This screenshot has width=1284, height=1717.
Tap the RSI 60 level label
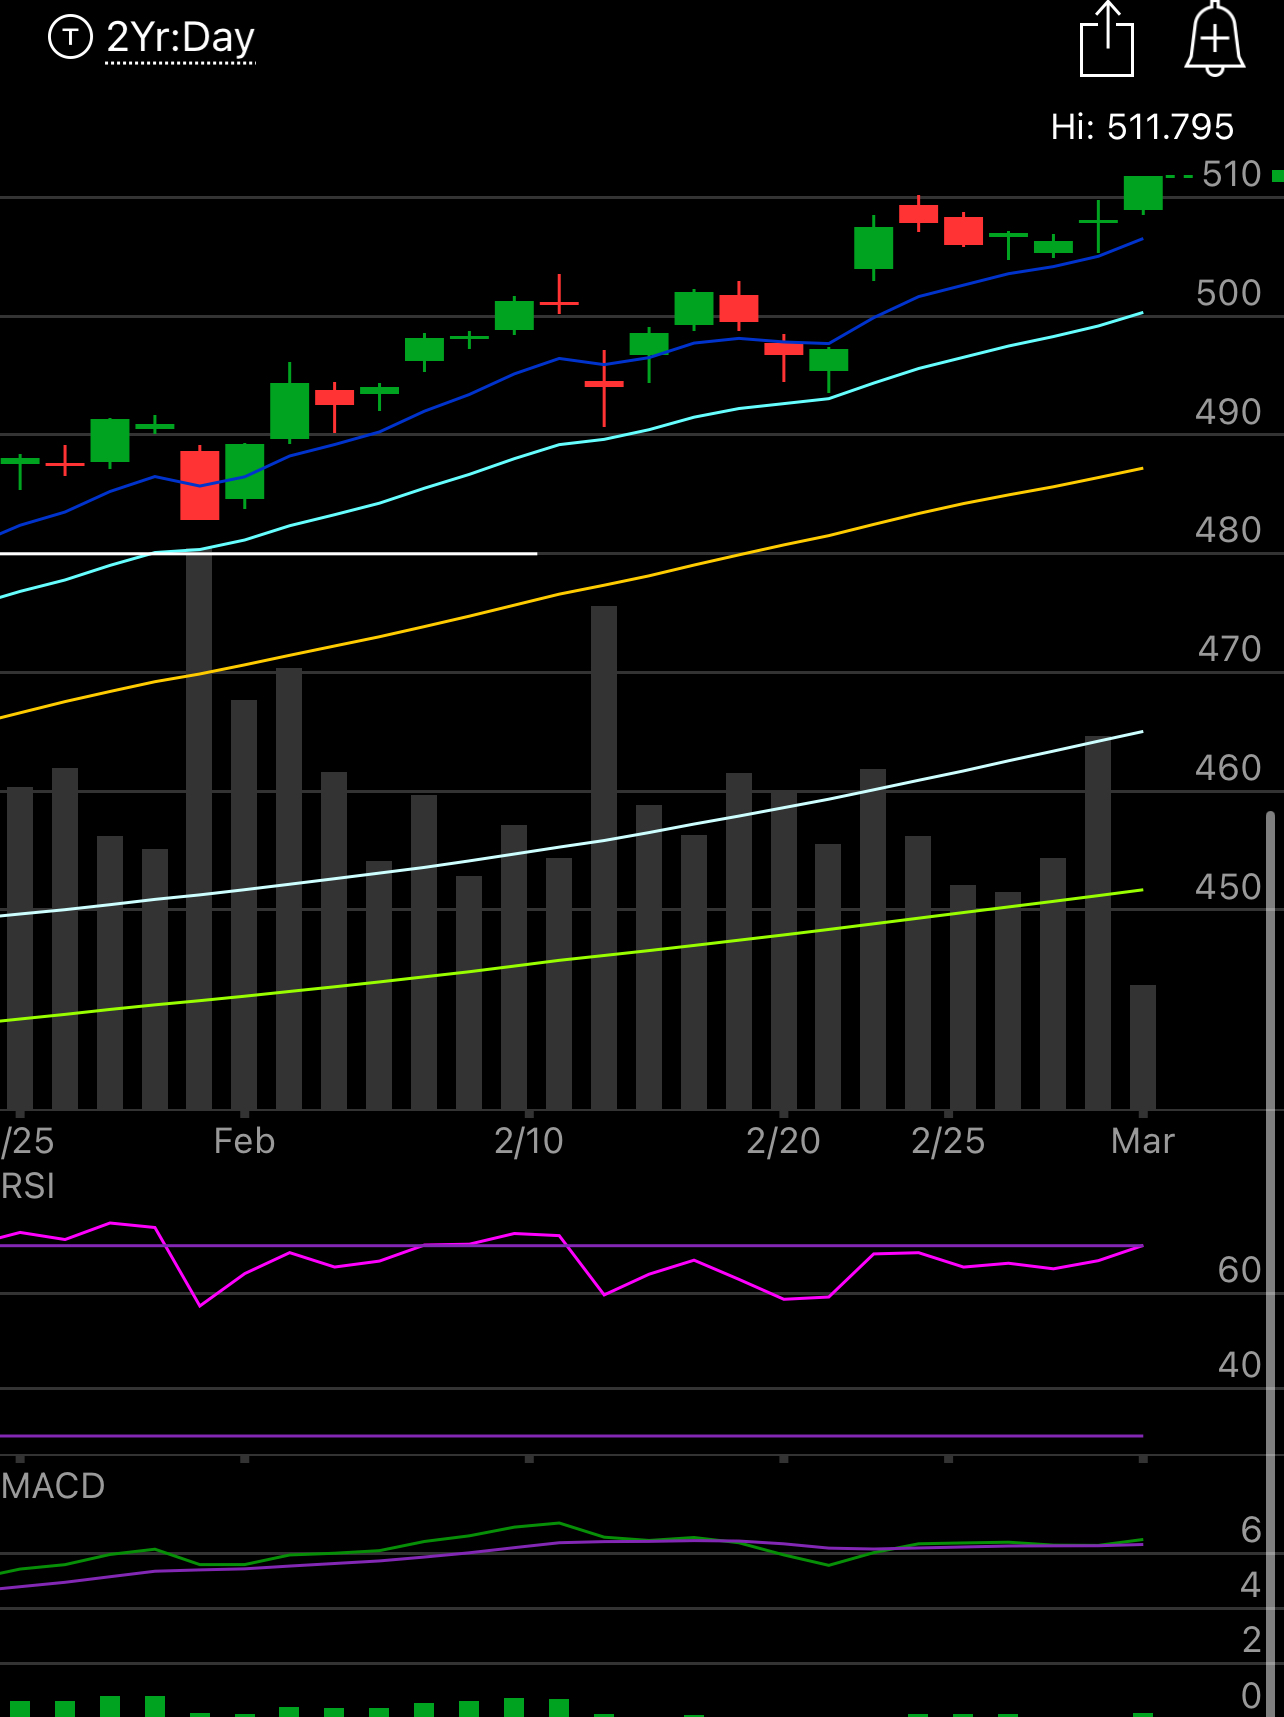click(x=1240, y=1270)
